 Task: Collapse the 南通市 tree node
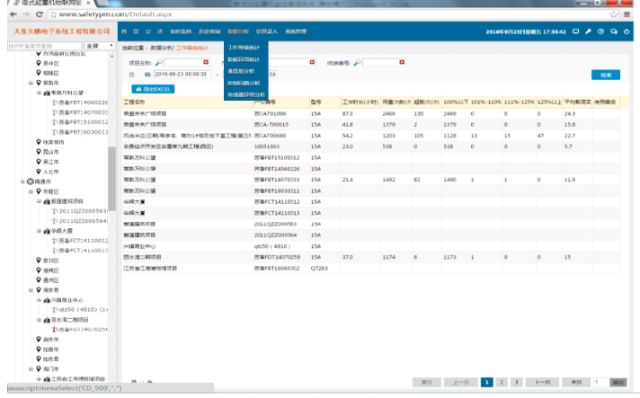pos(23,182)
